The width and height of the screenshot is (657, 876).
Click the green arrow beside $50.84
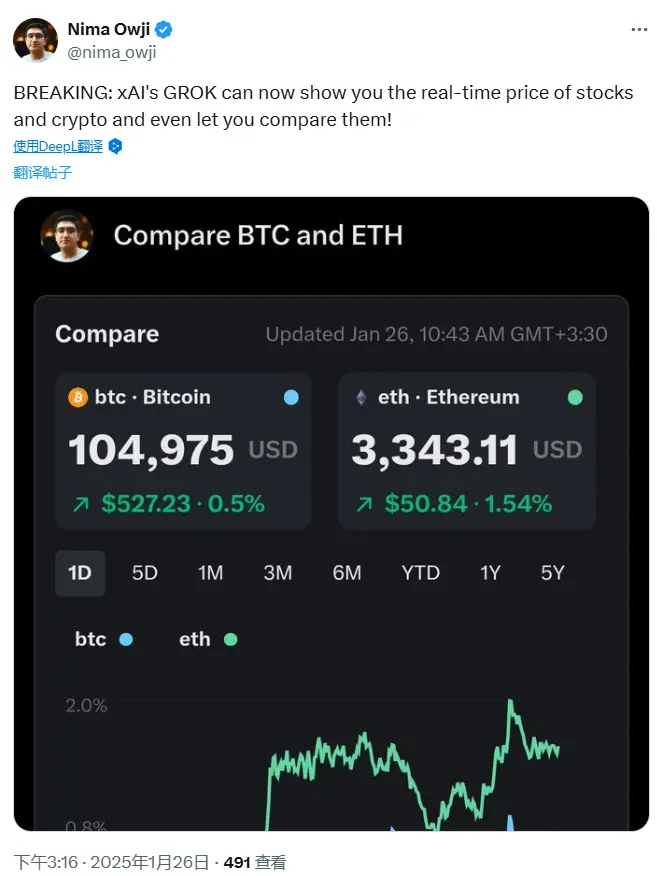pyautogui.click(x=362, y=503)
